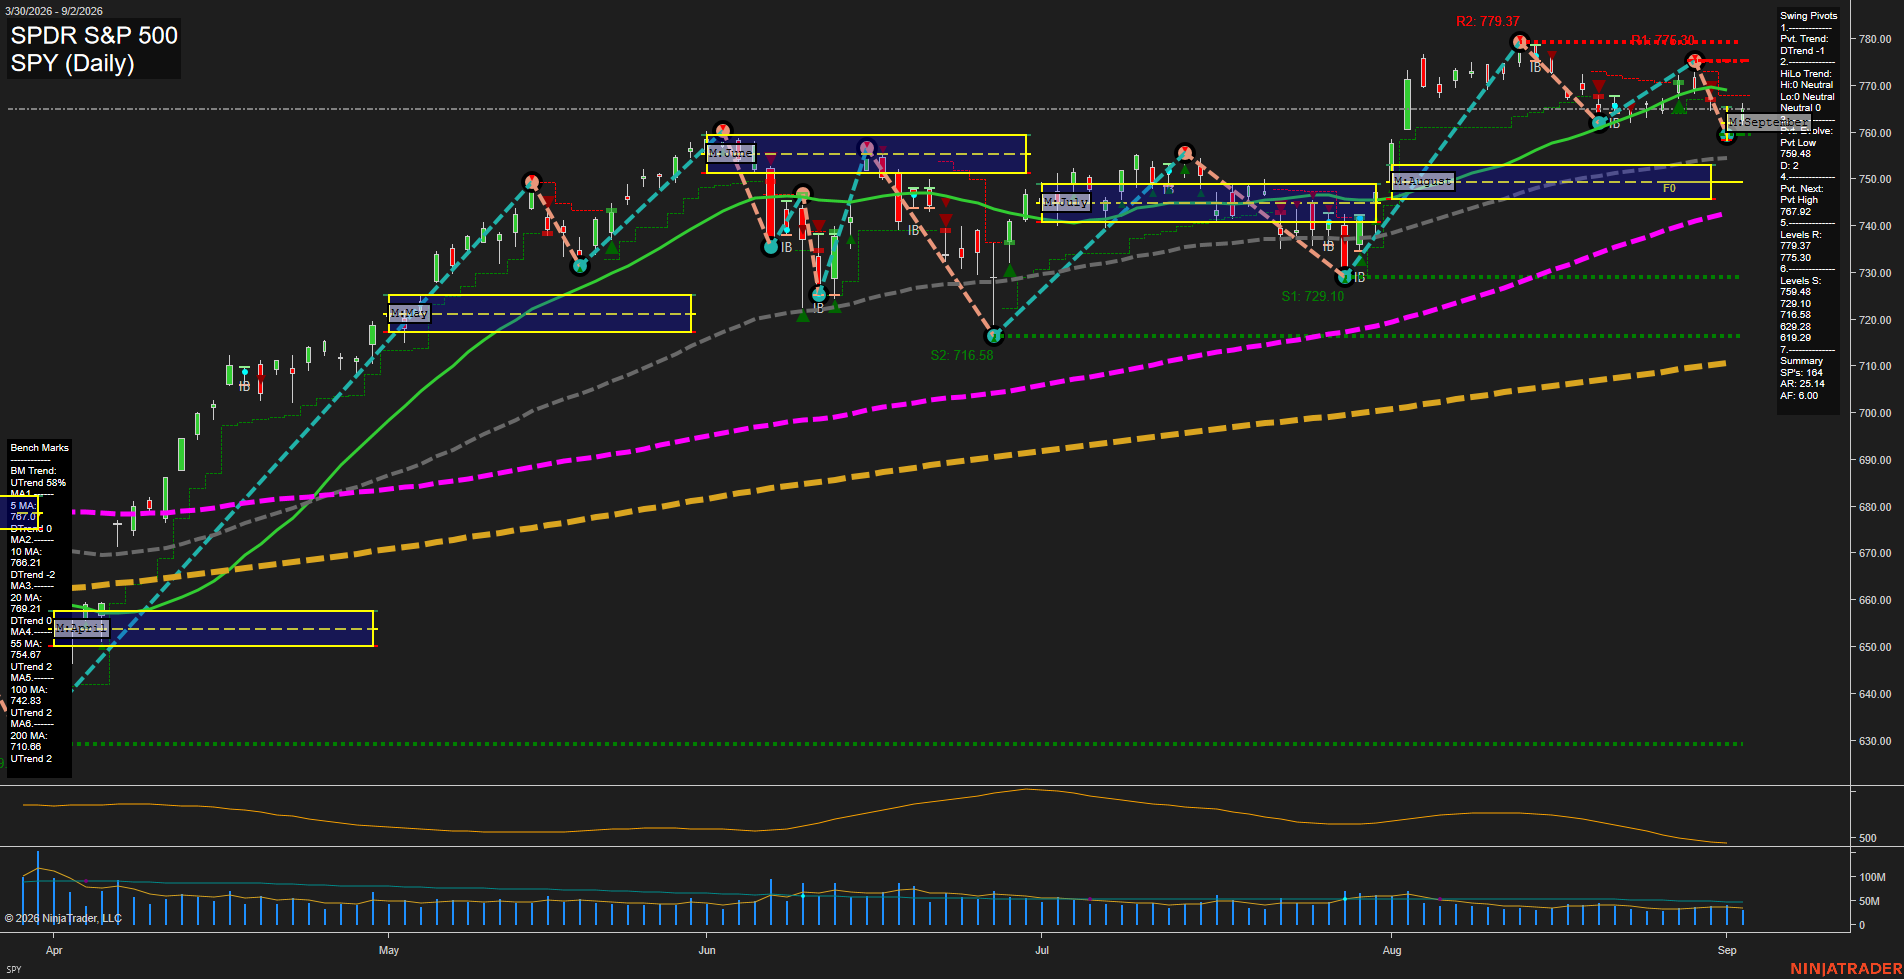The image size is (1904, 979).
Task: Click the swing low pivot marker at 716.58
Action: pyautogui.click(x=993, y=336)
